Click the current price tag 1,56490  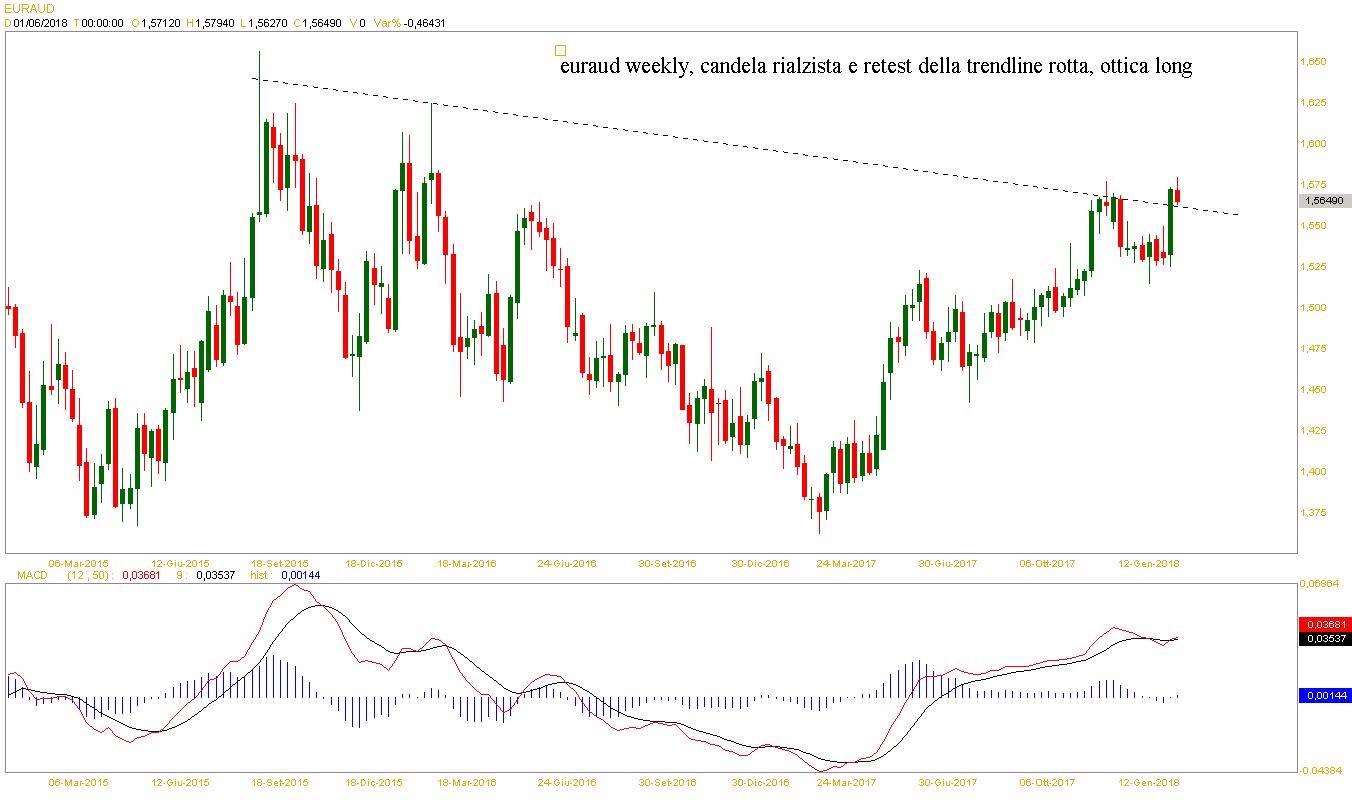point(1325,201)
